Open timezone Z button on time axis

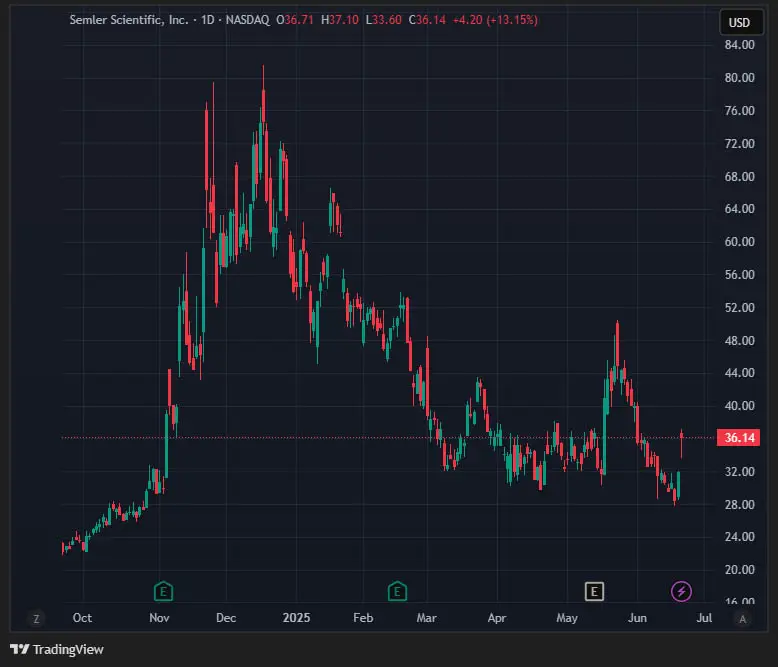(x=36, y=618)
